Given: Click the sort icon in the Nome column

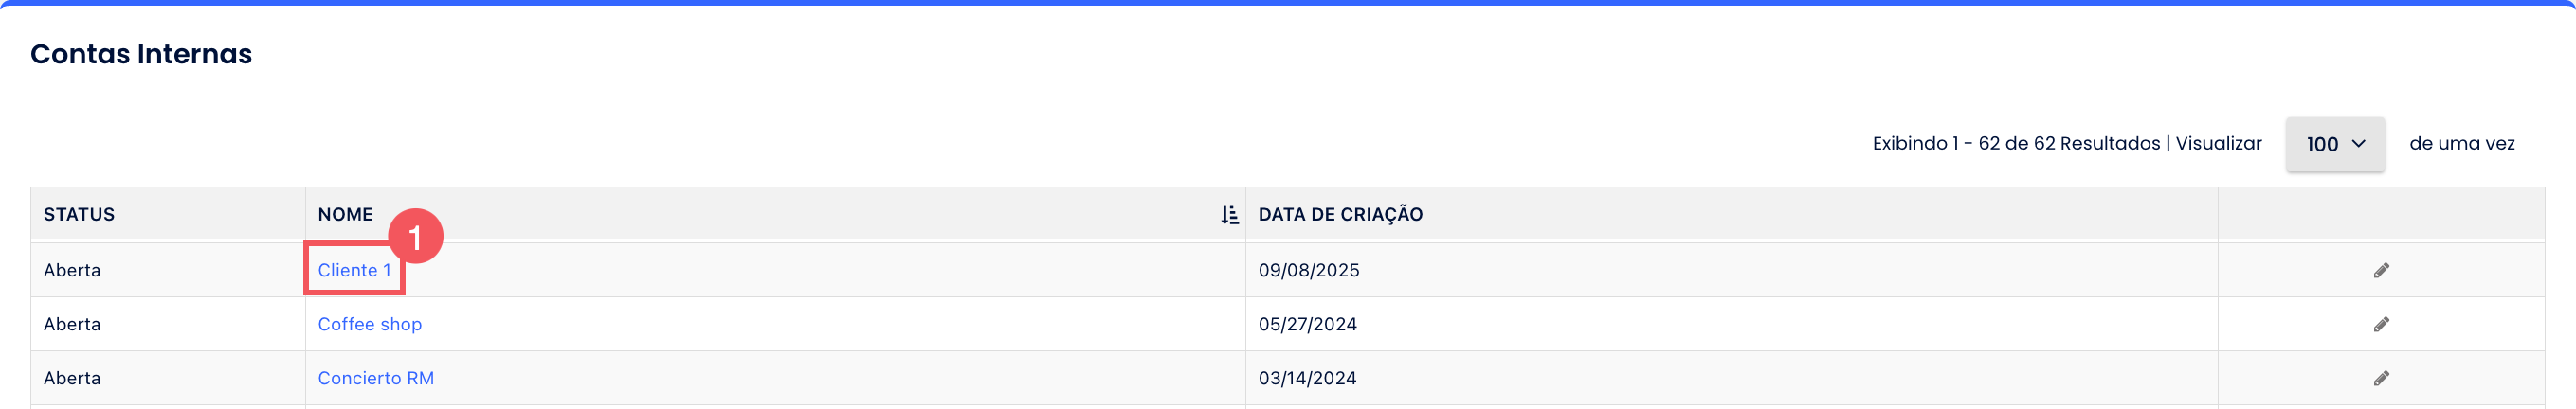Looking at the screenshot, I should pos(1229,215).
